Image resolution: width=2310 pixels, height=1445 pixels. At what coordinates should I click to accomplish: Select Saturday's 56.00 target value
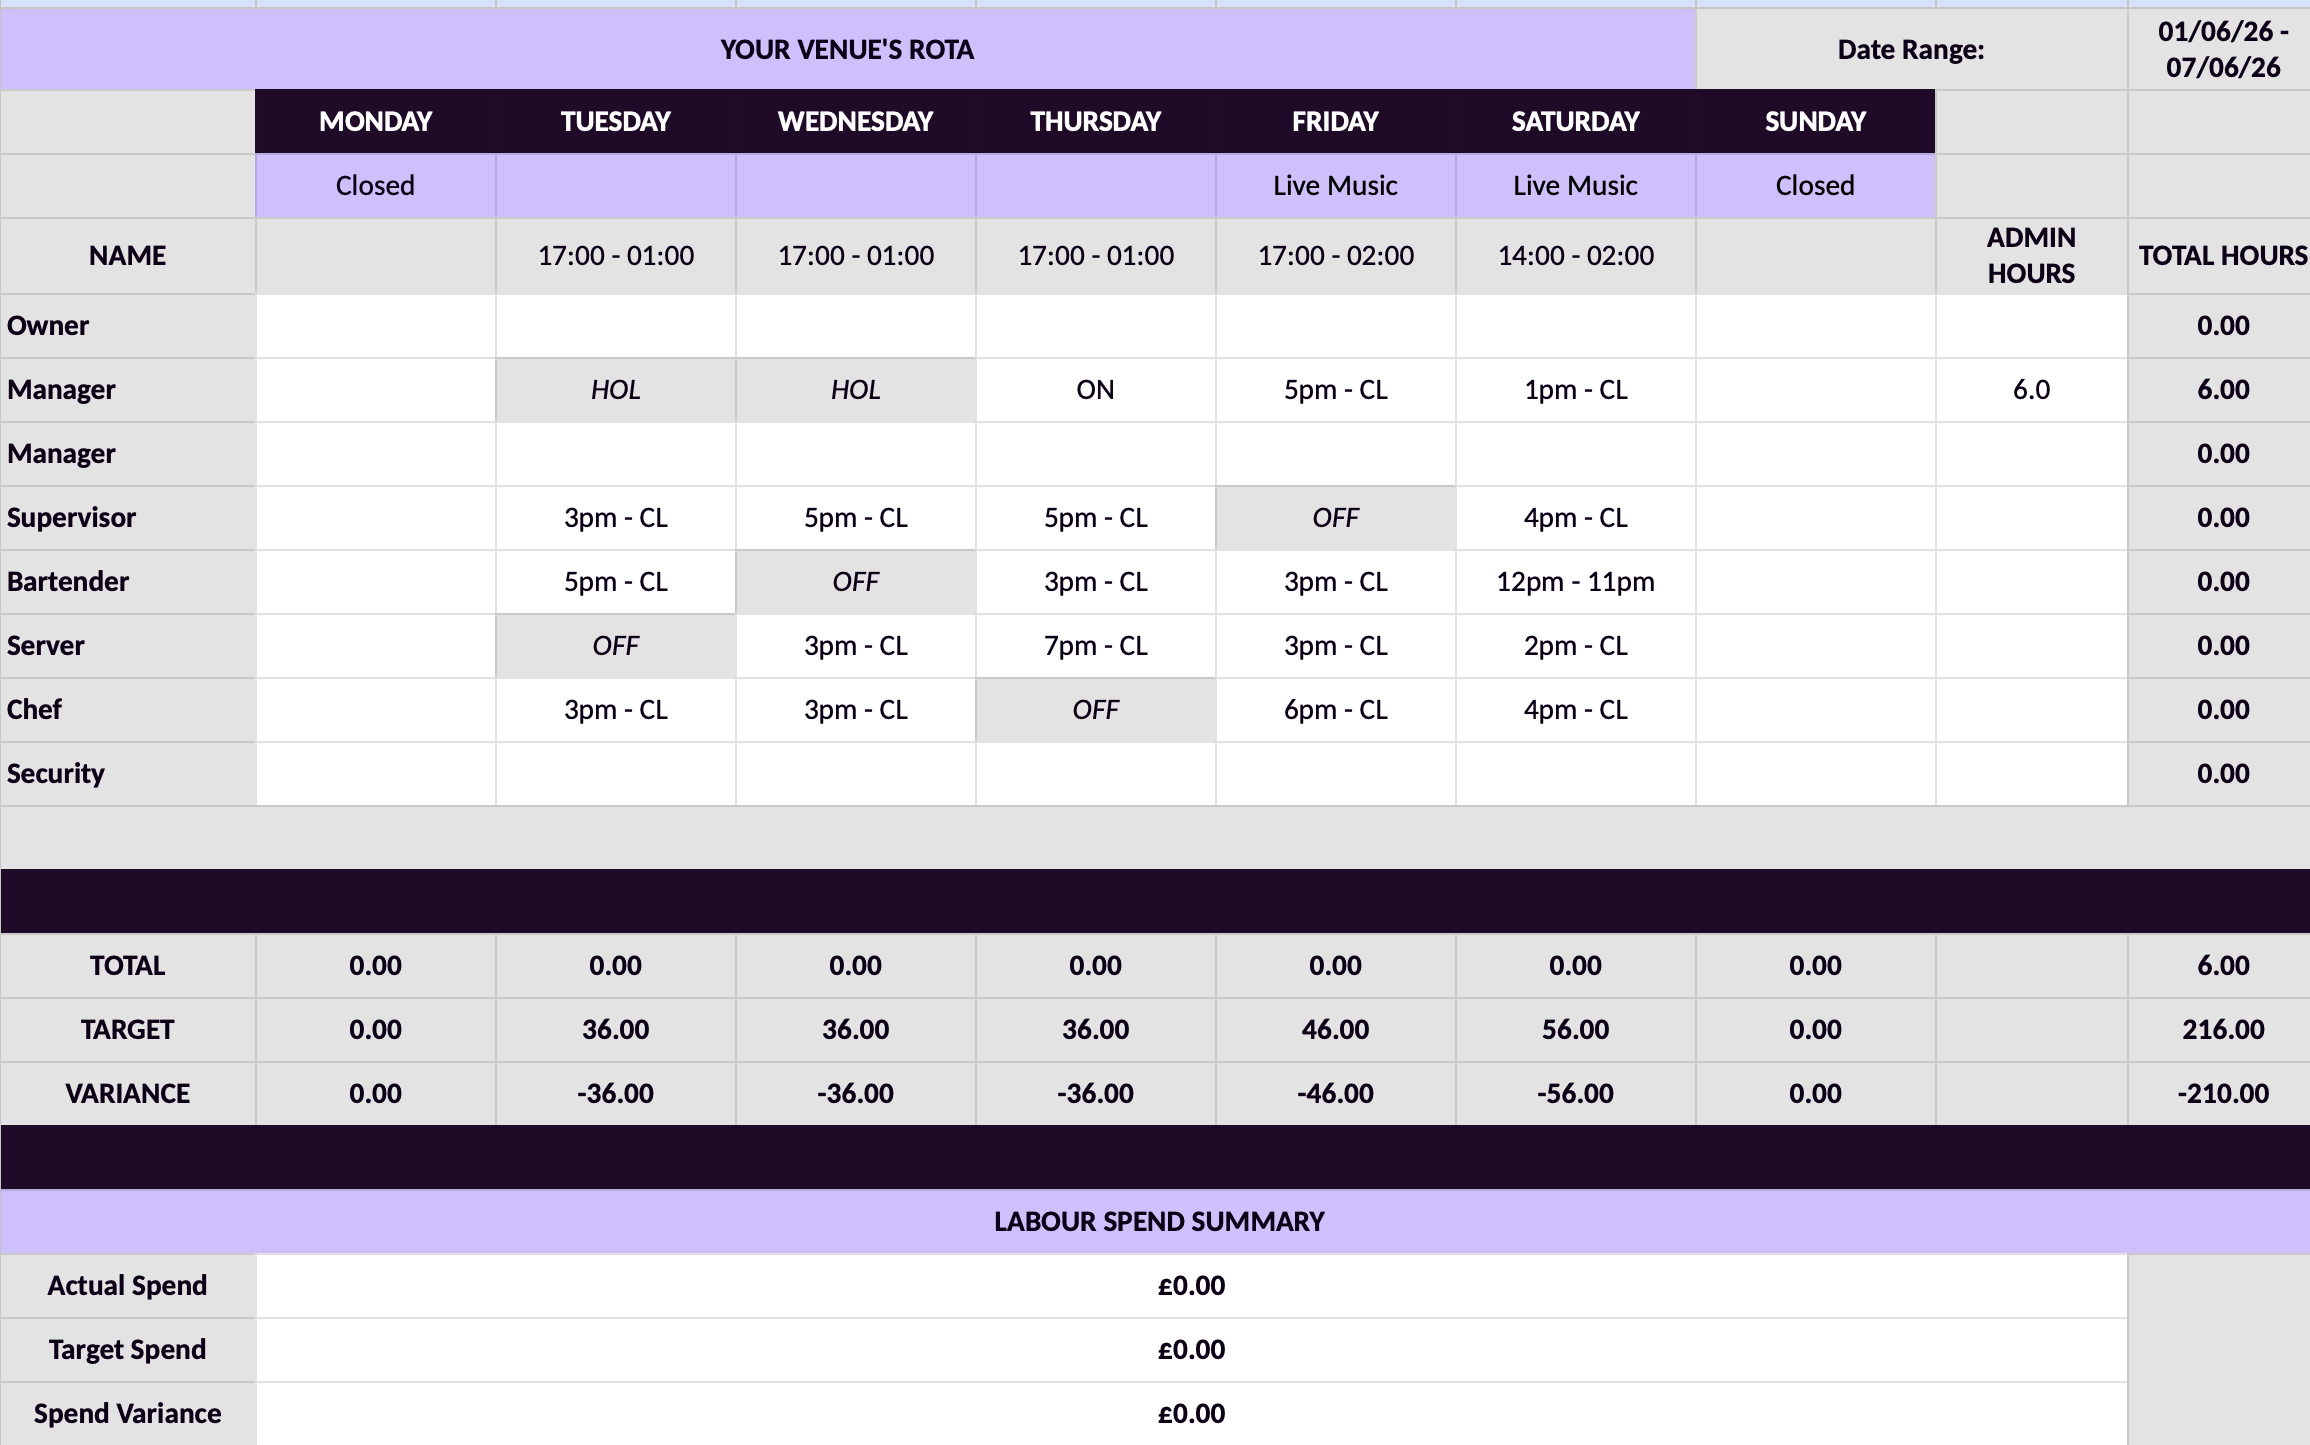[x=1575, y=1030]
